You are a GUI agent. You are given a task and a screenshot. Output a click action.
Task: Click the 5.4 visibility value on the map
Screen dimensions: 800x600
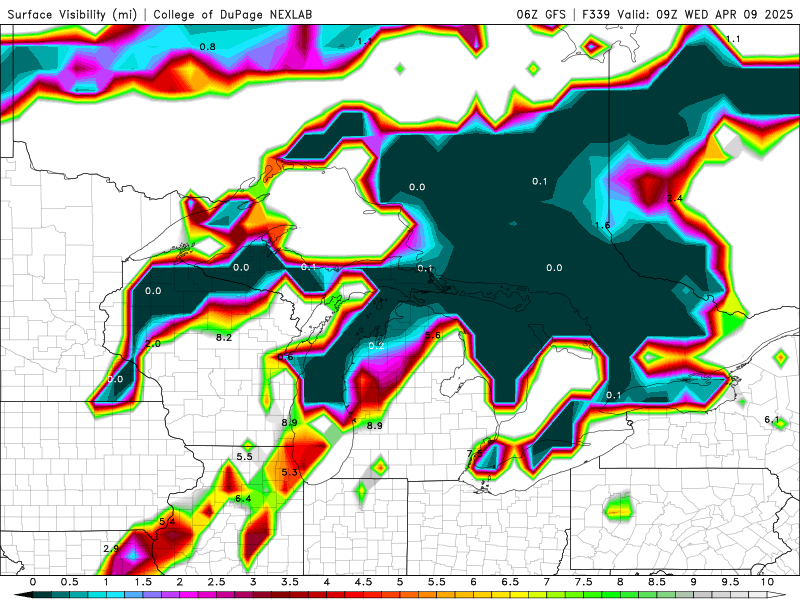coord(167,521)
